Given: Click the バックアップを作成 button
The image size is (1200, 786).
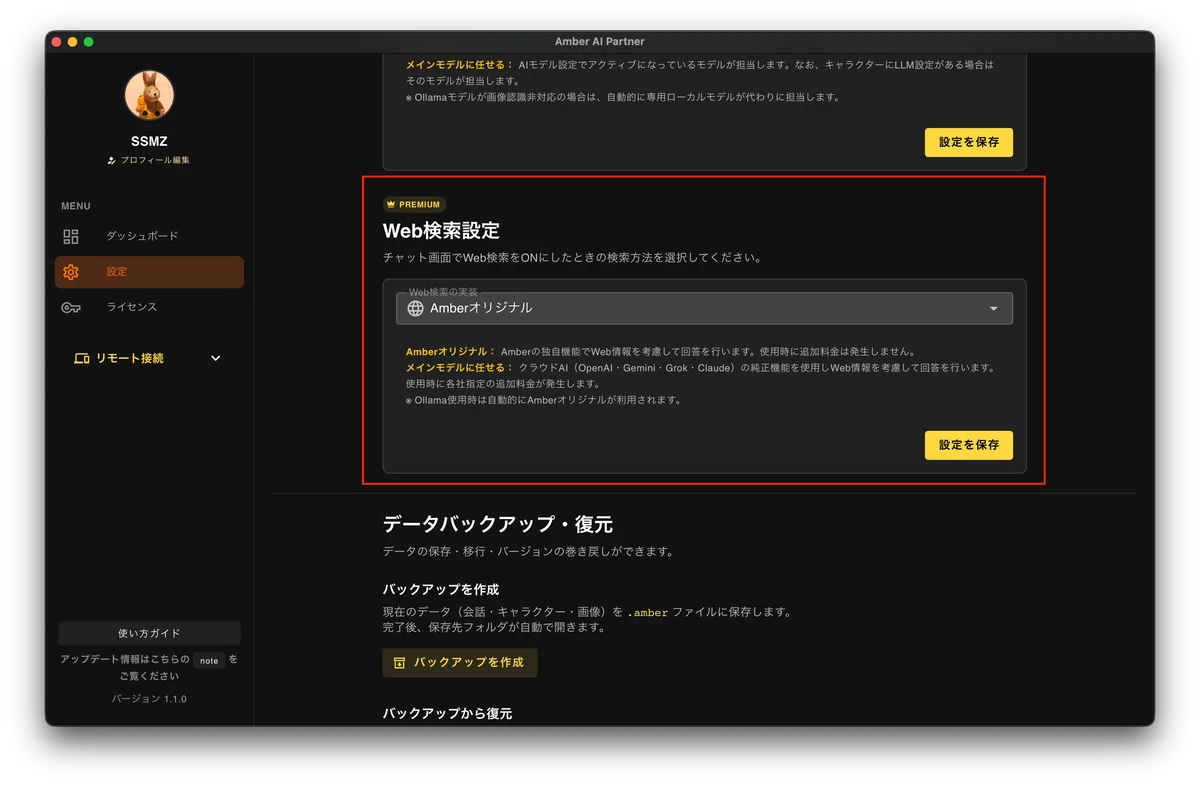Looking at the screenshot, I should pos(460,663).
